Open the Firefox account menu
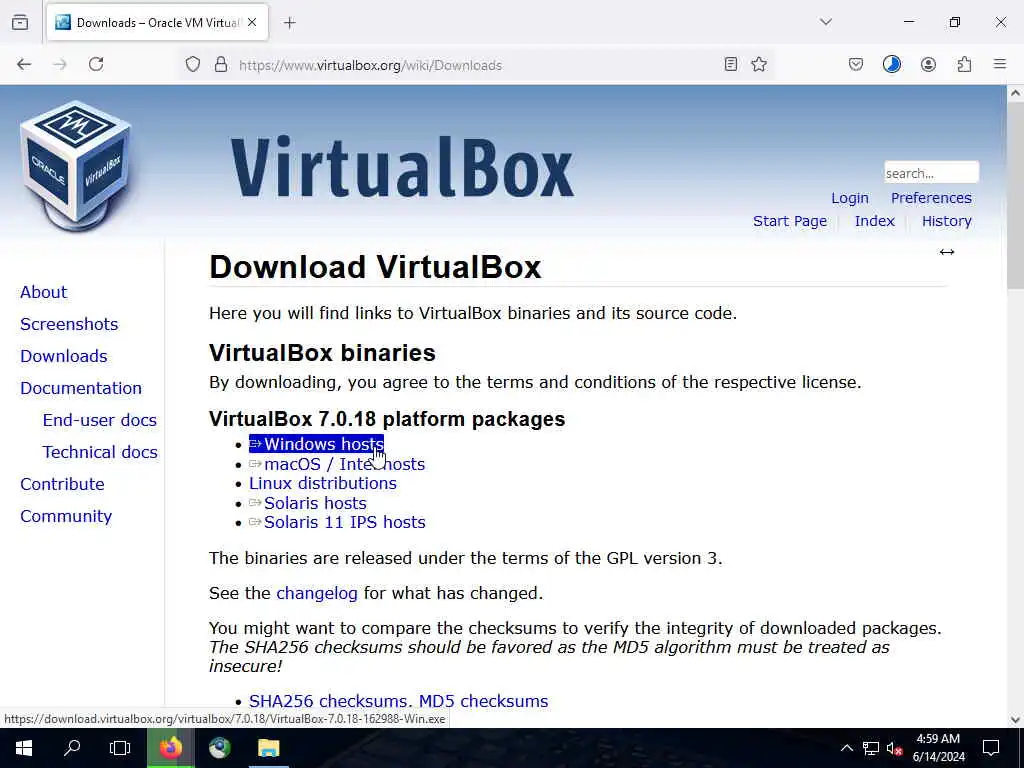Screen dimensions: 1024x768 pyautogui.click(x=929, y=64)
